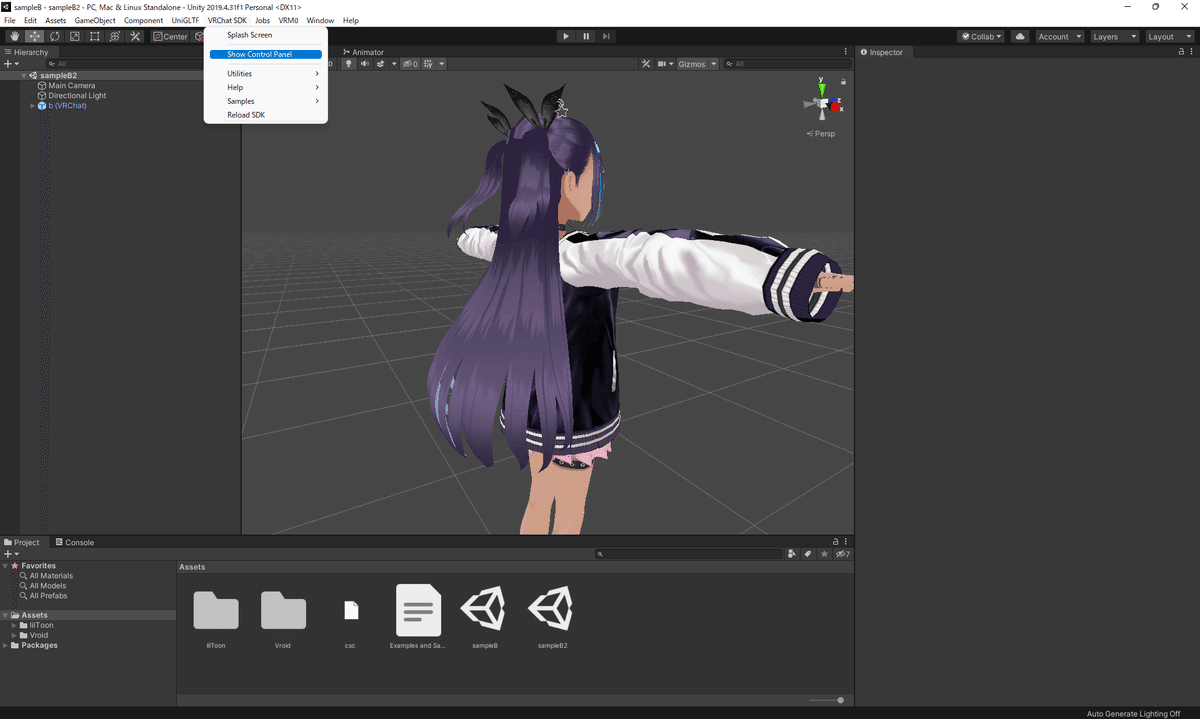Open Project create plus menu

pos(11,554)
